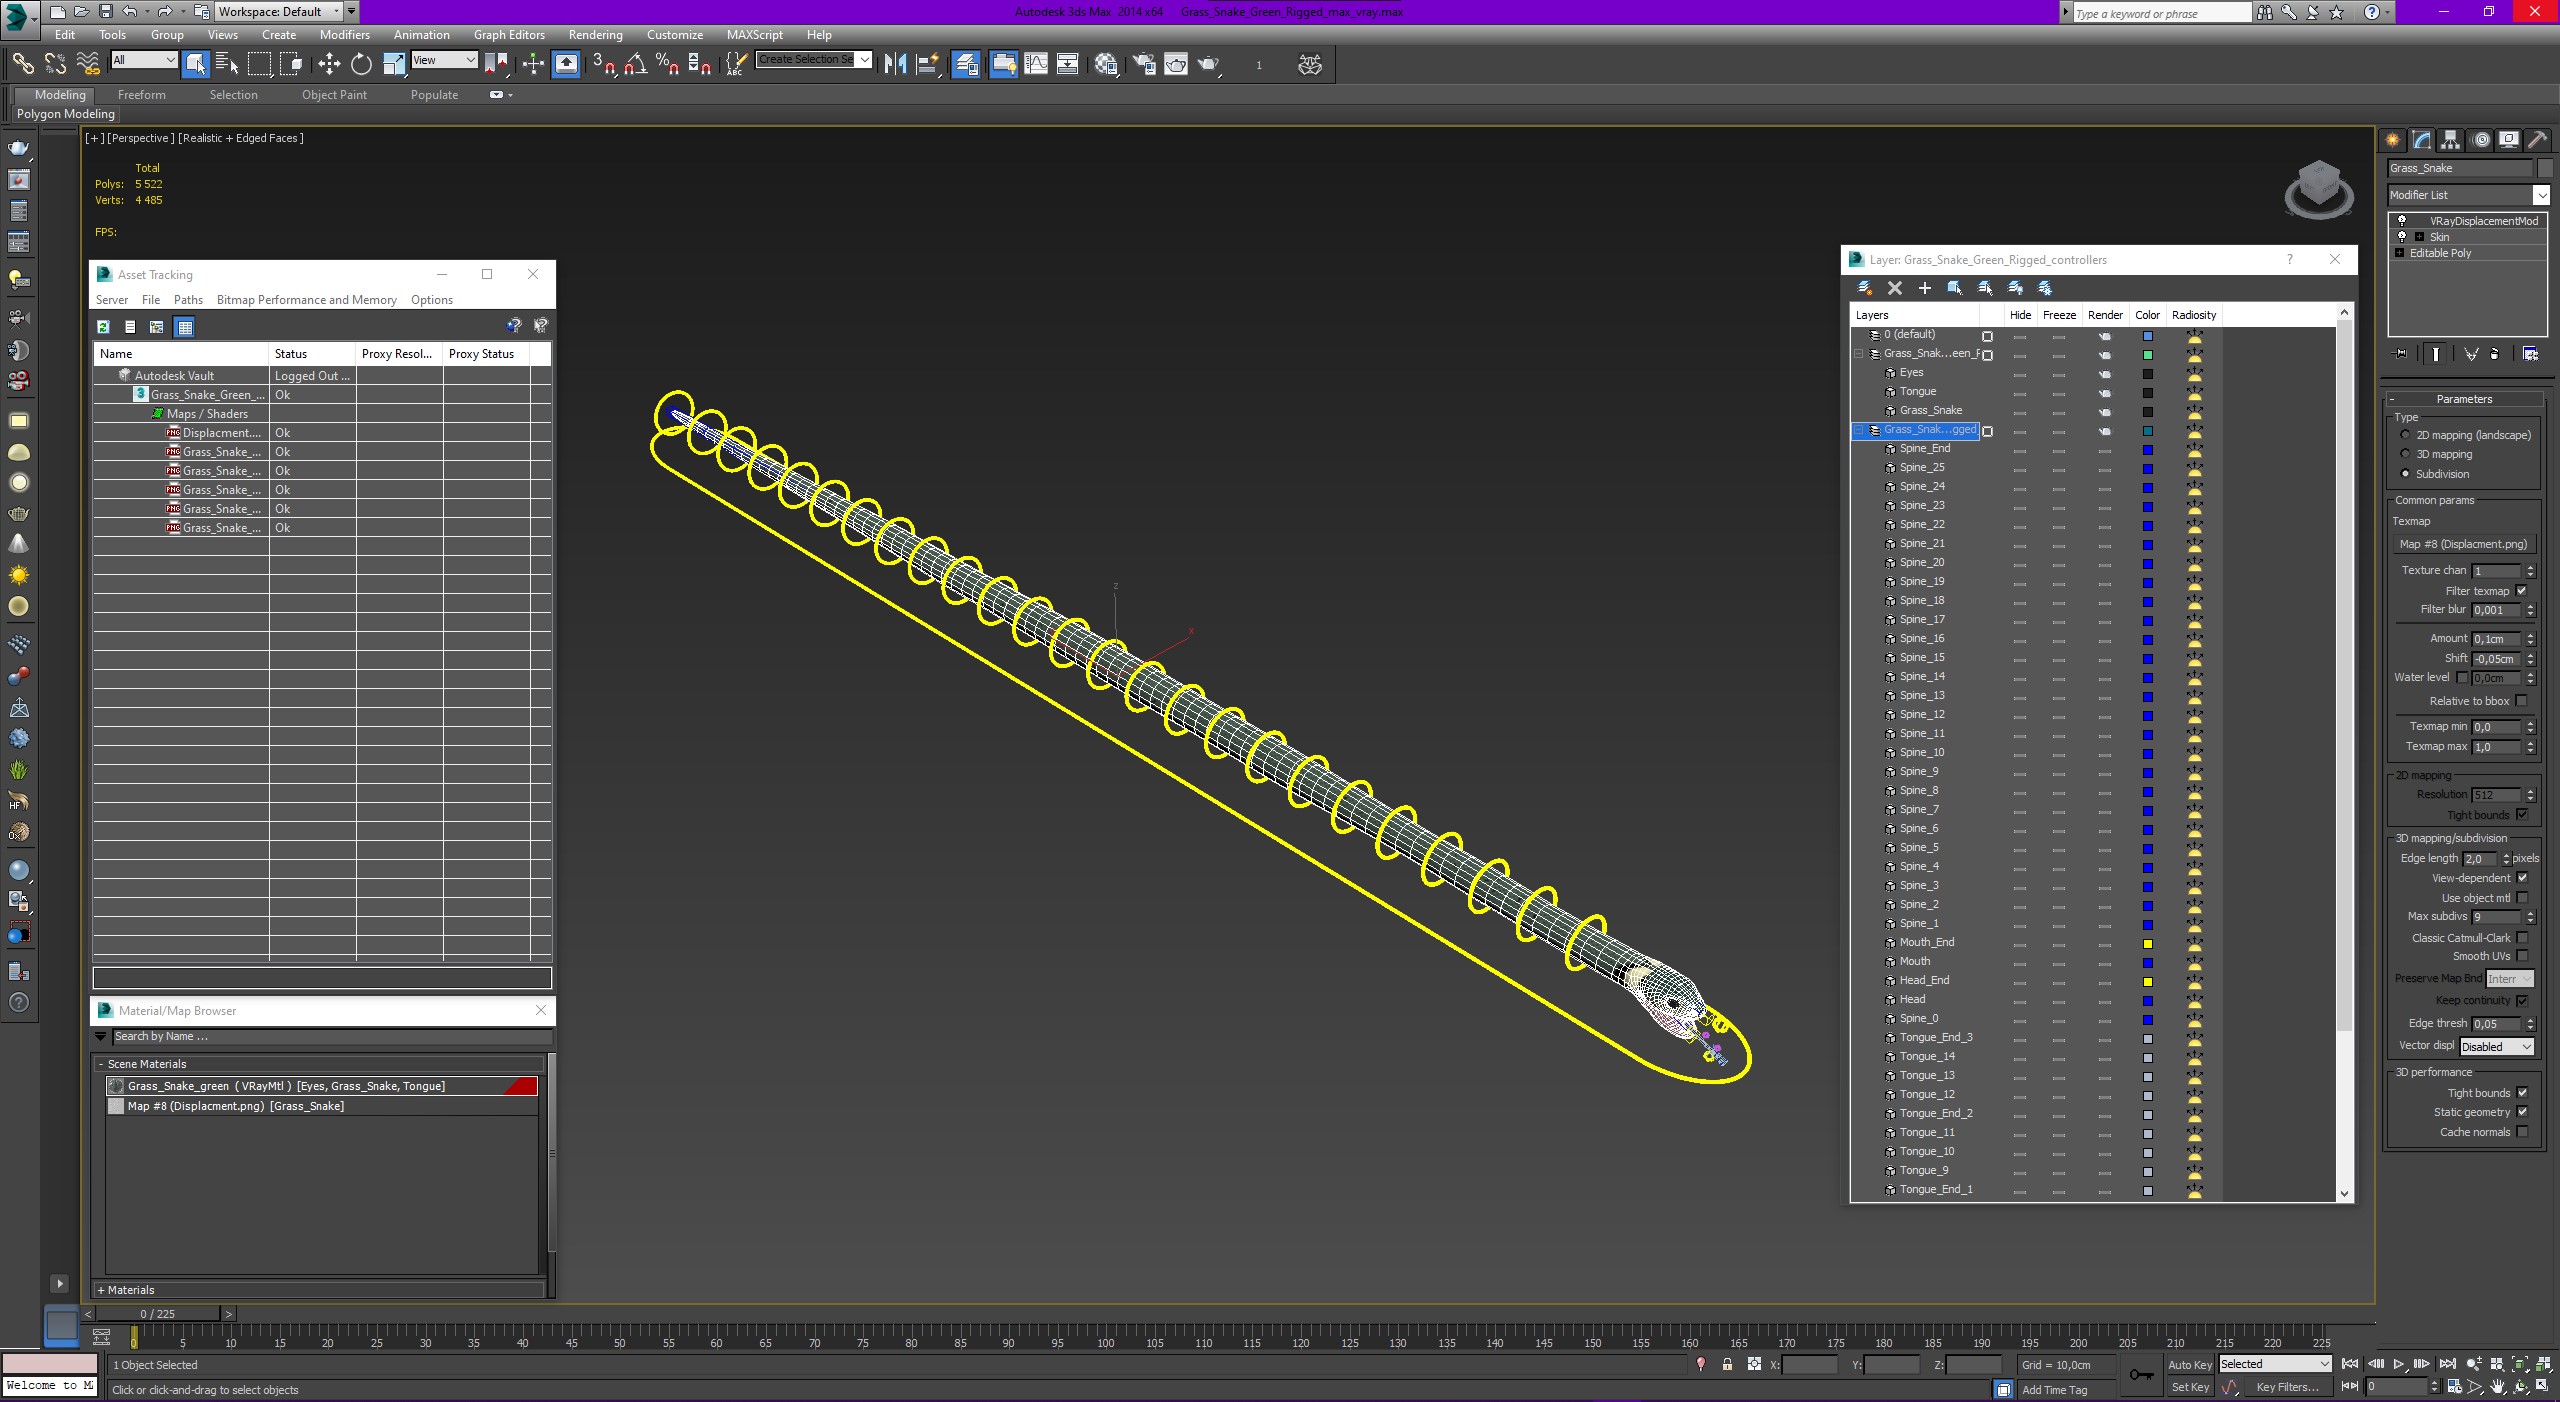Select the 2D mapping (landscape) radio button

pos(2405,435)
